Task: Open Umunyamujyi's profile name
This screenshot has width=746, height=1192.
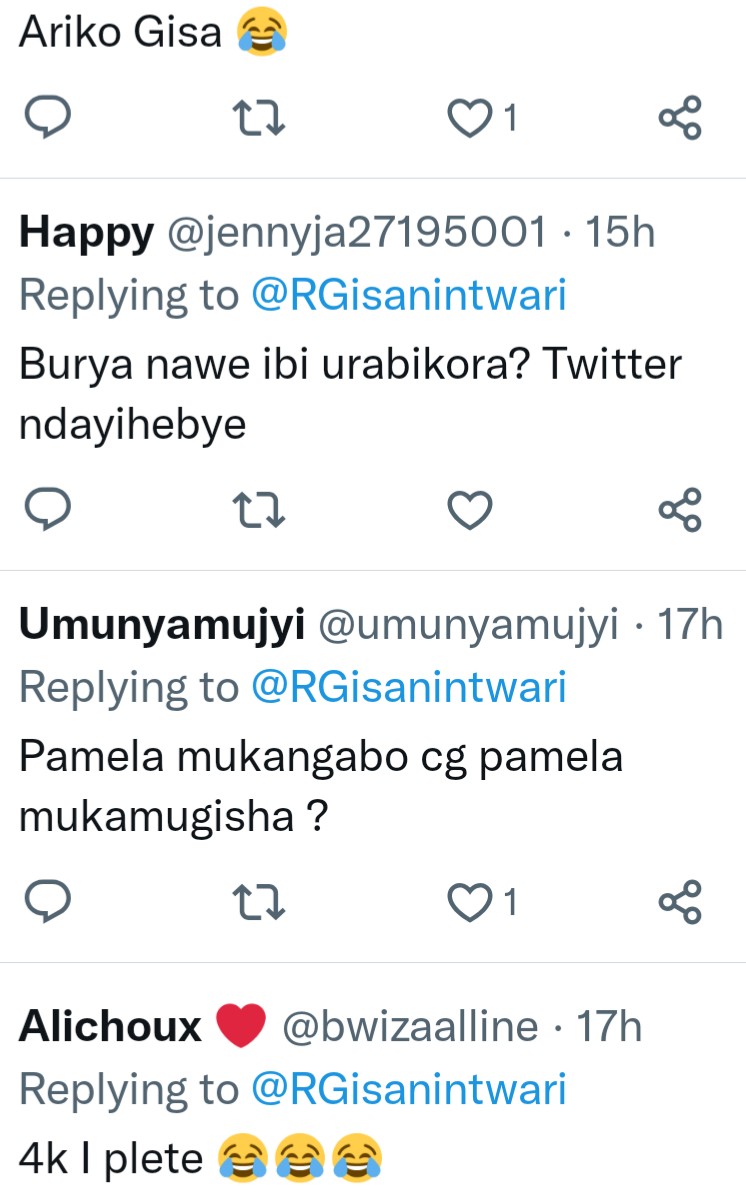Action: 161,626
